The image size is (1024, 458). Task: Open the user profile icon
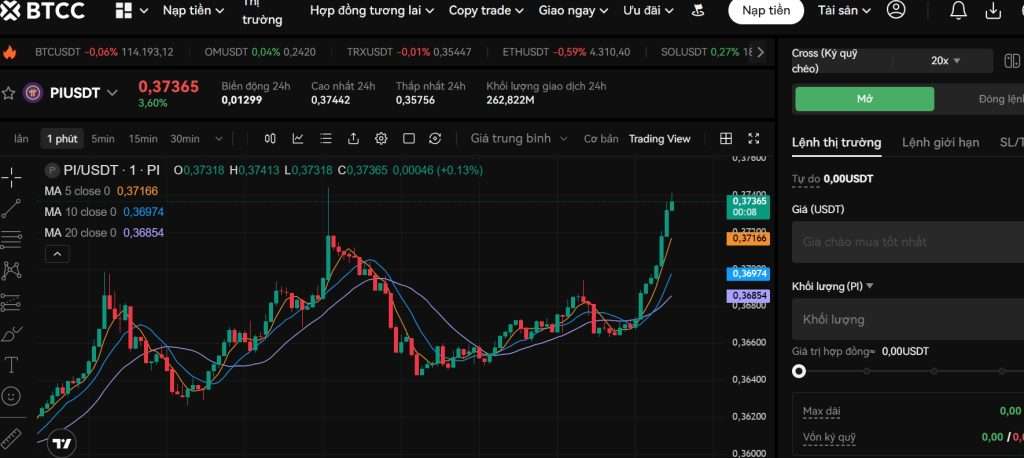point(896,10)
